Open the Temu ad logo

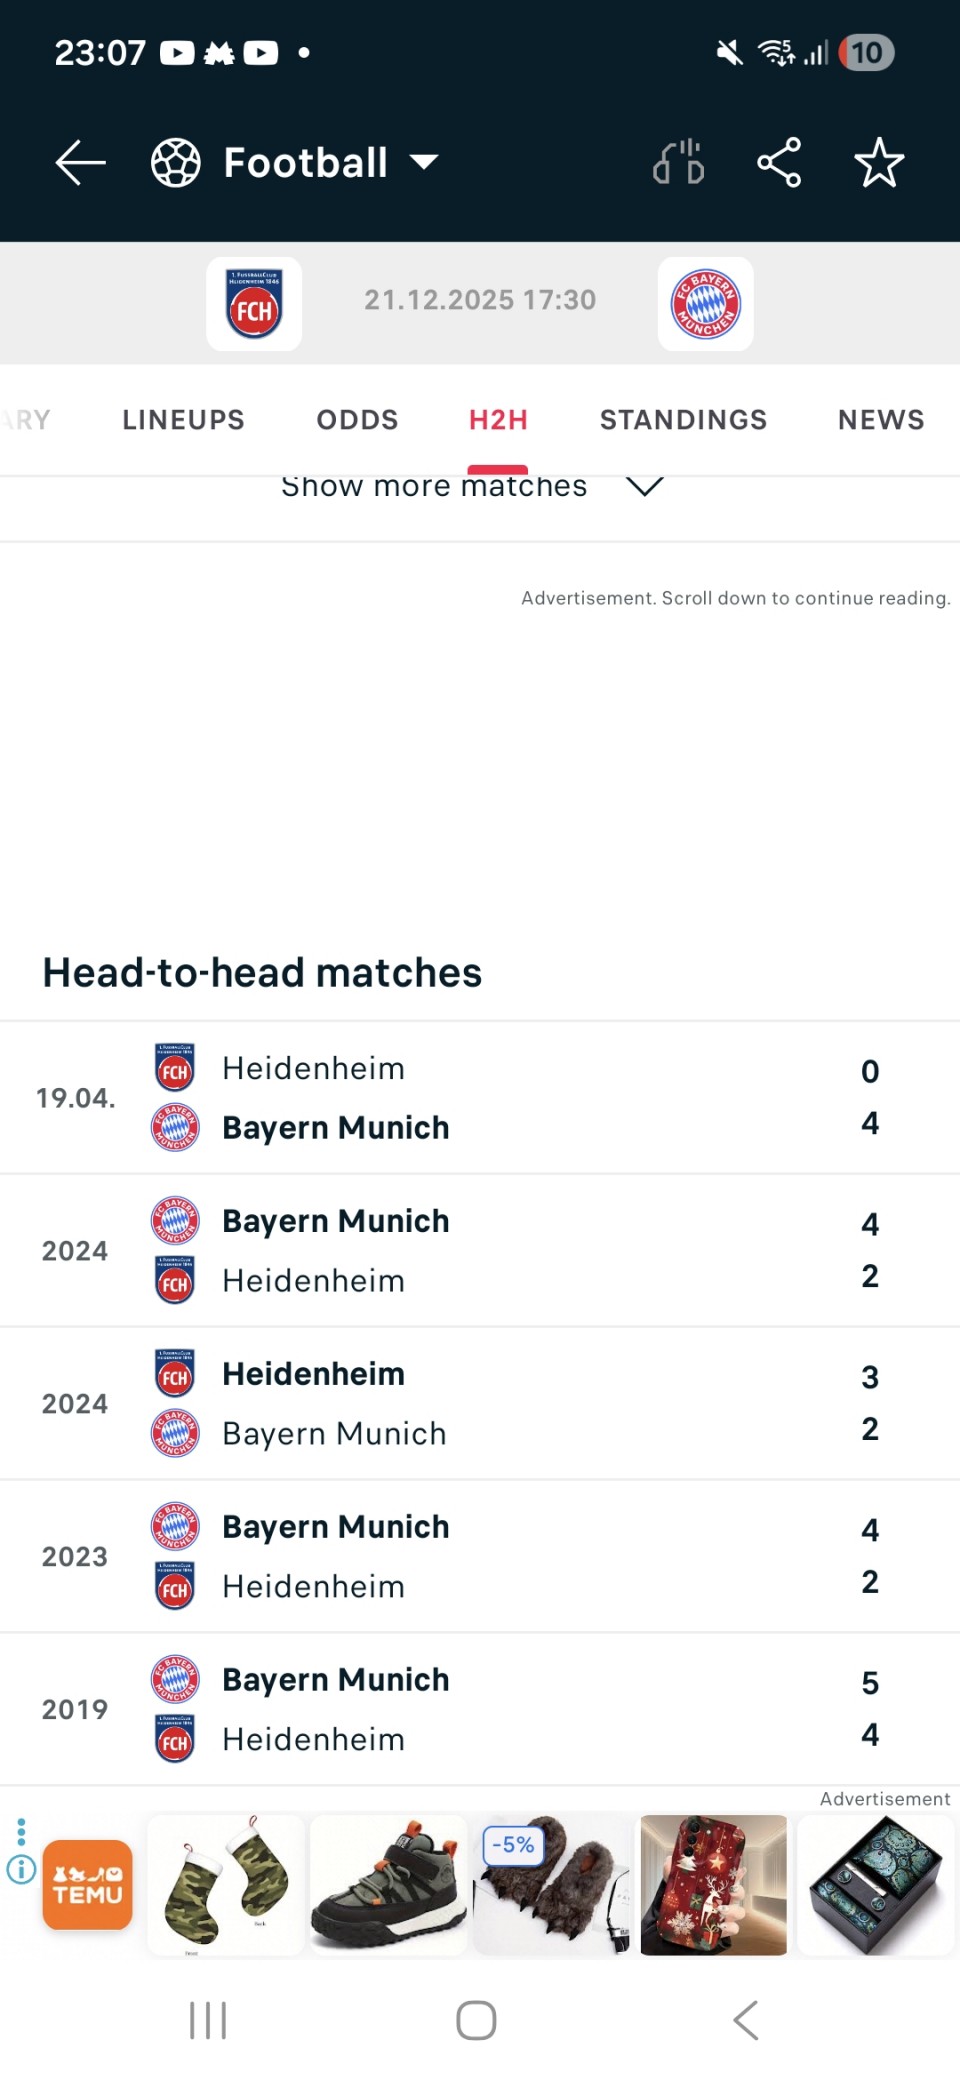(x=88, y=1885)
